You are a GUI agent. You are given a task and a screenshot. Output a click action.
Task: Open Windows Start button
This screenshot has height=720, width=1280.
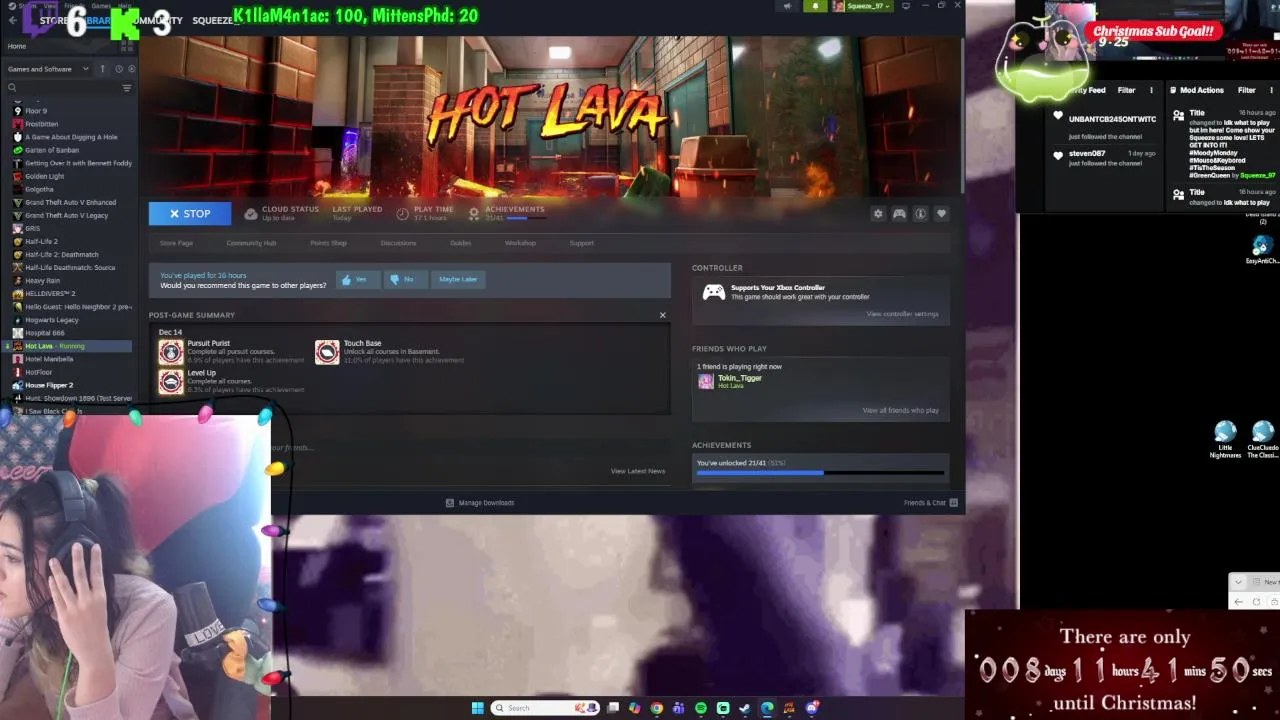[478, 708]
